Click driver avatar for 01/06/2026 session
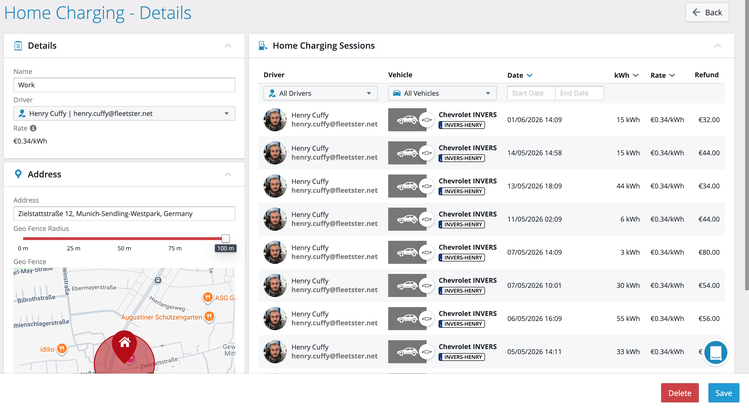749x412 pixels. [275, 120]
